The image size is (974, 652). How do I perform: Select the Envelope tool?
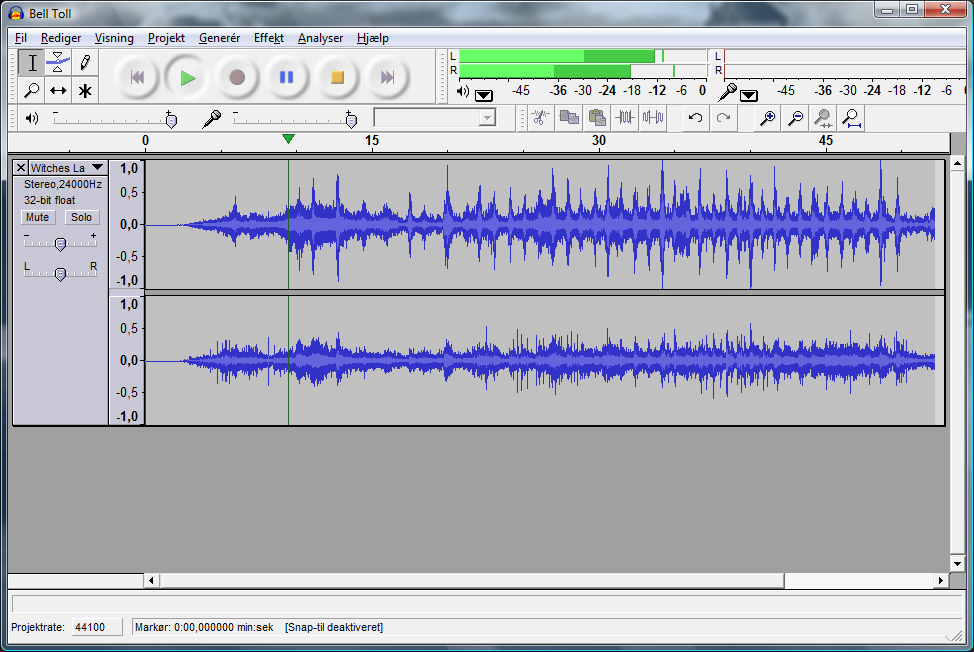pyautogui.click(x=58, y=62)
